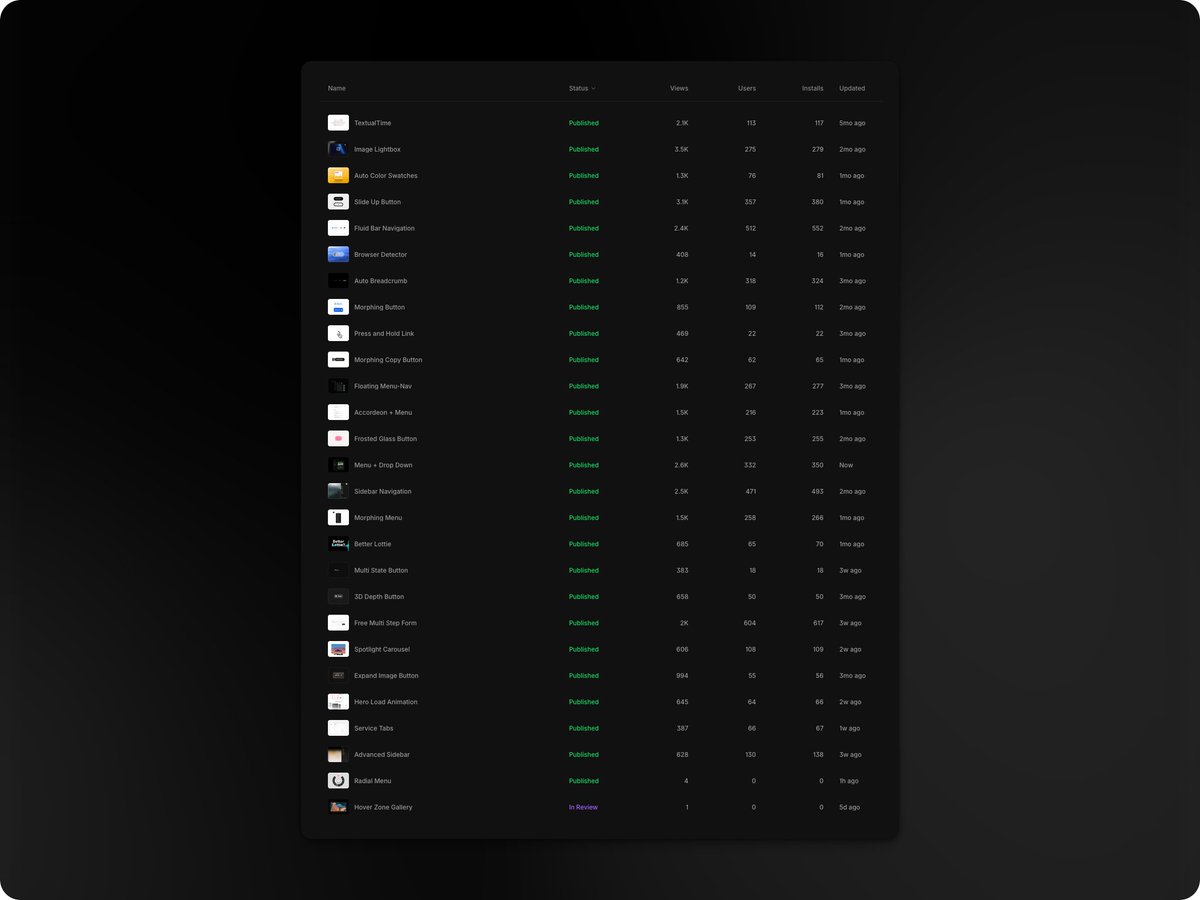Open the Floating Menu-Nav thumbnail
The height and width of the screenshot is (900, 1200).
click(x=338, y=386)
